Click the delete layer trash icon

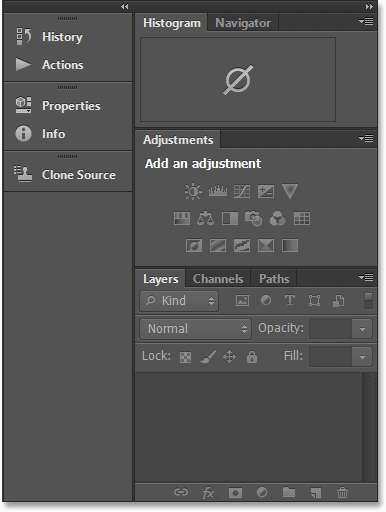(342, 492)
